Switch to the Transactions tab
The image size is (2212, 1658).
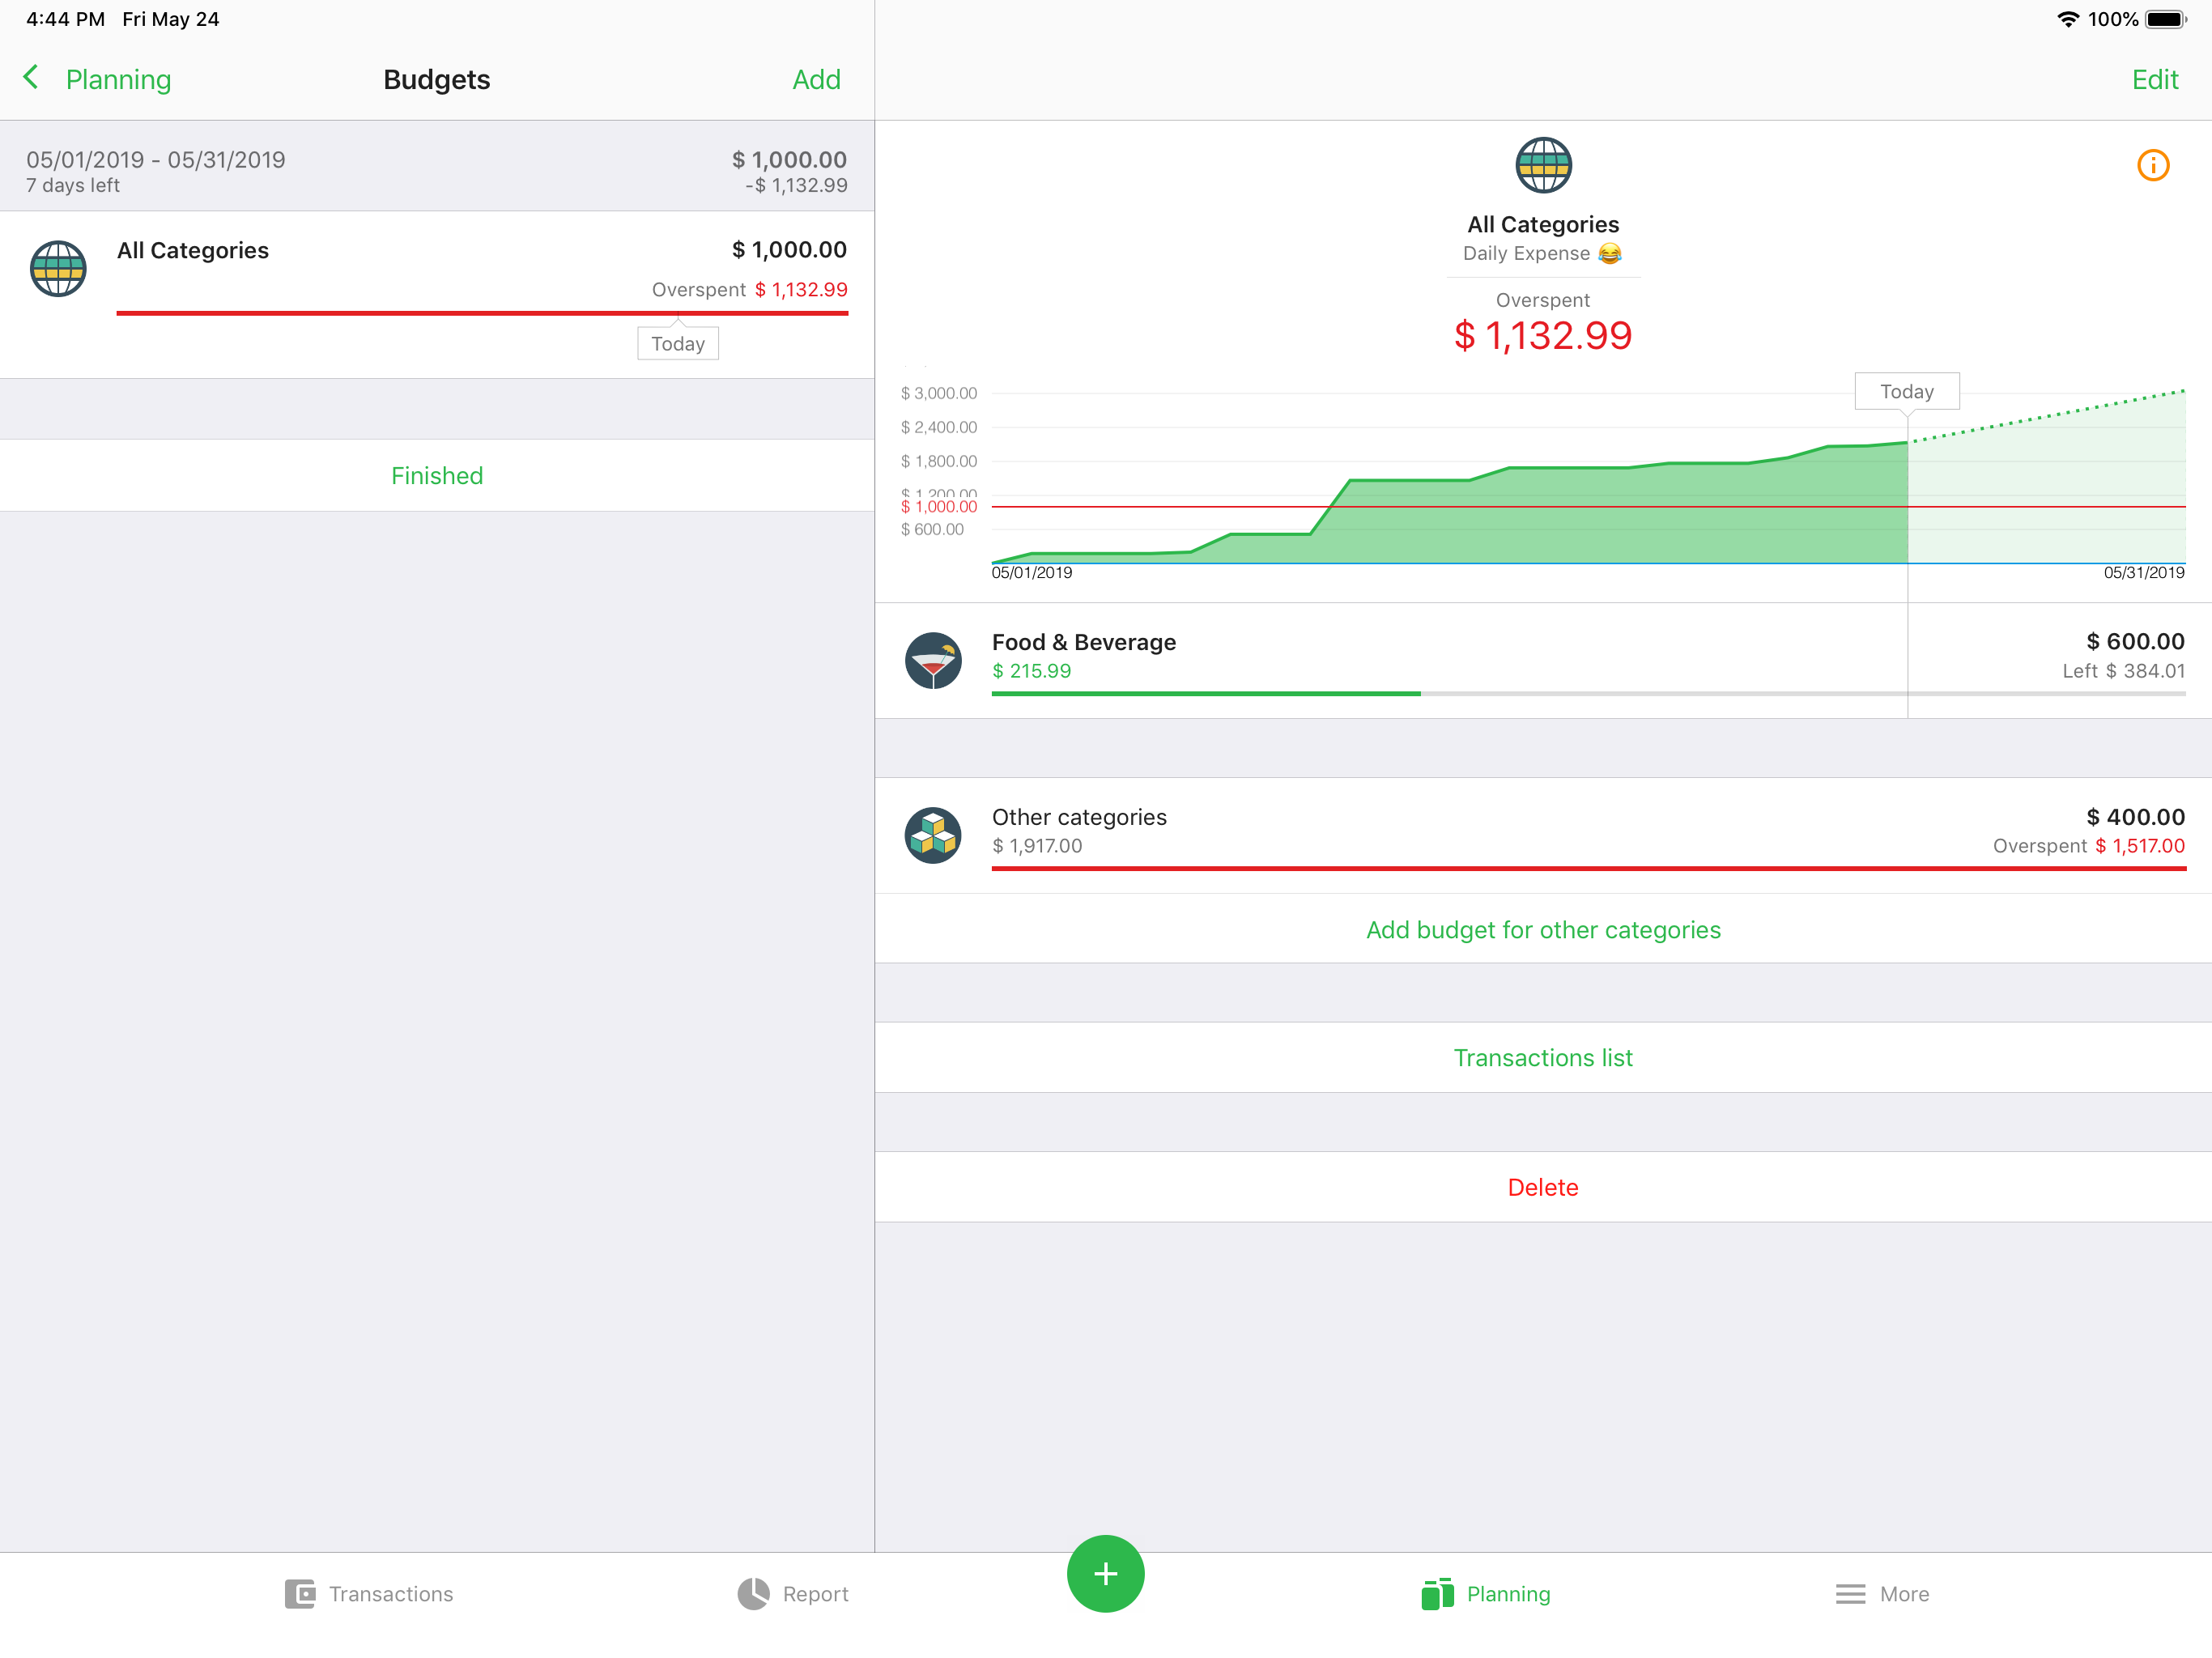pos(369,1593)
